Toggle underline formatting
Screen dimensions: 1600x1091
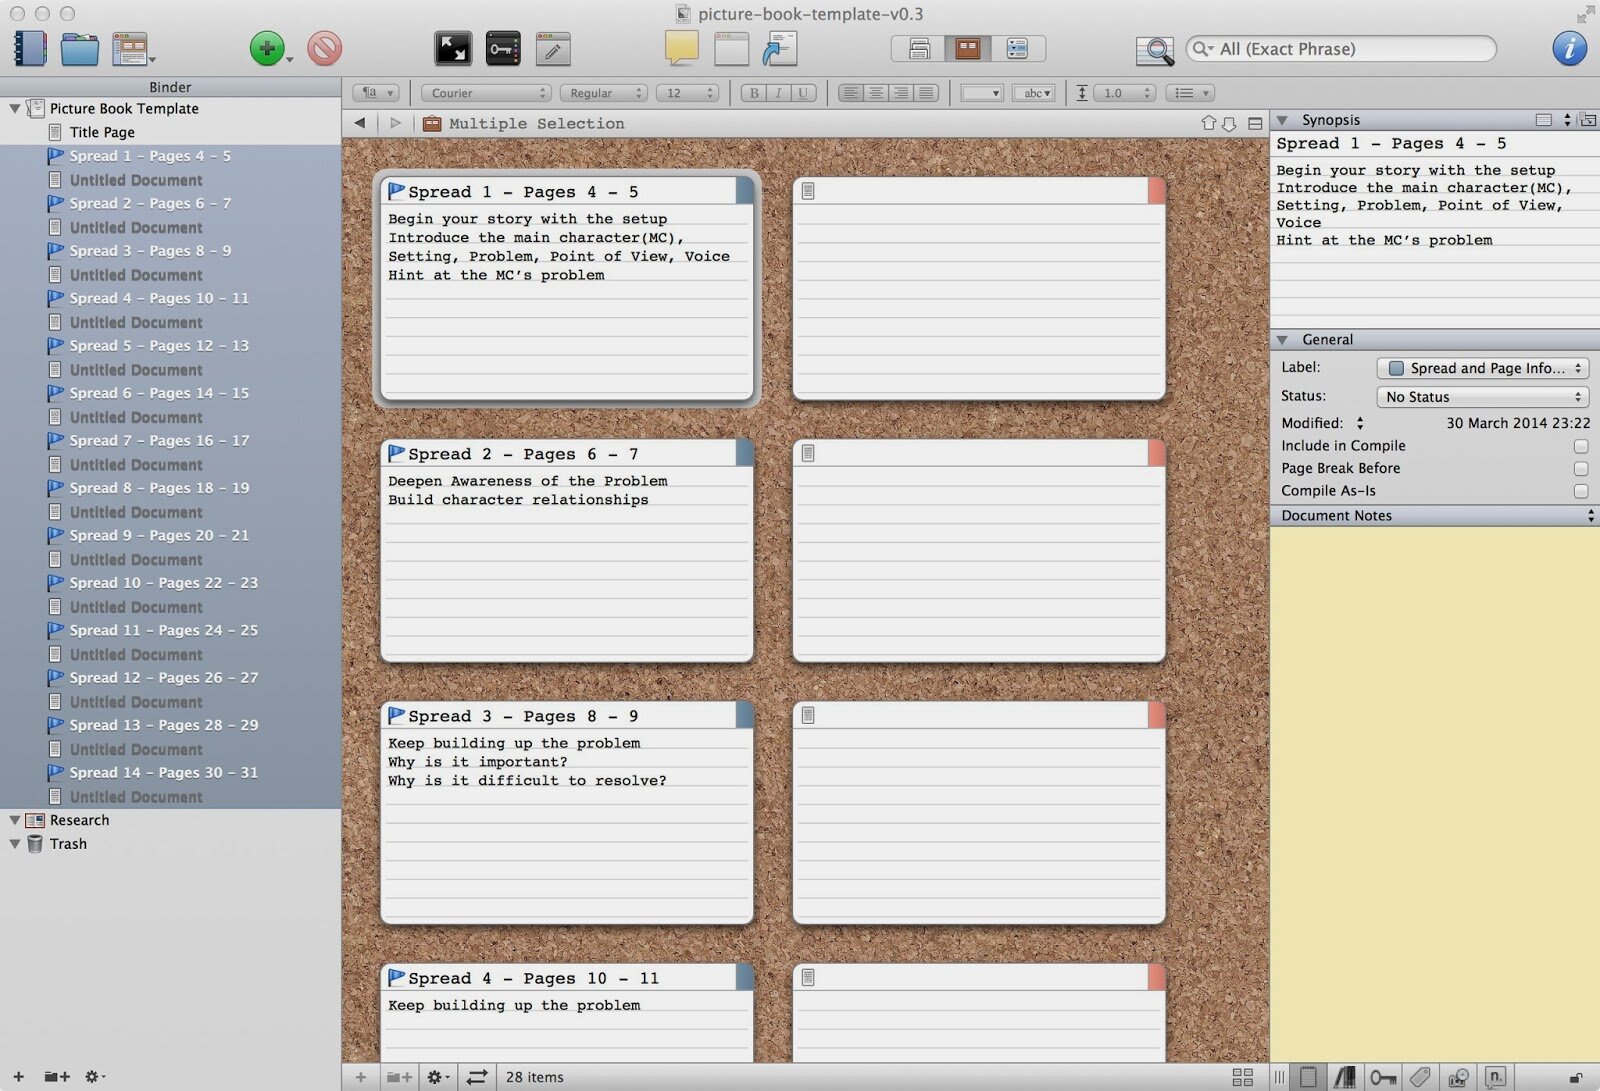[x=803, y=93]
